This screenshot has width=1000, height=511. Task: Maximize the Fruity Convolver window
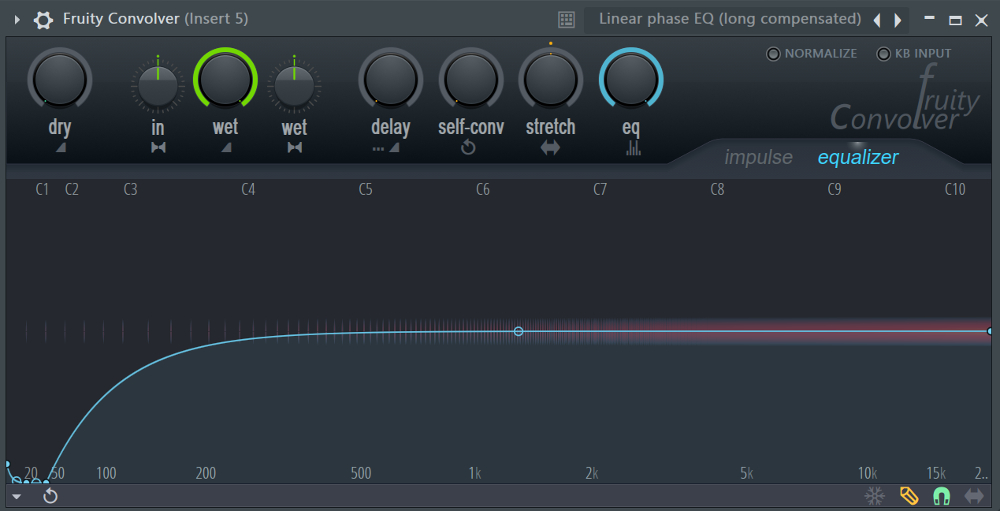[955, 20]
